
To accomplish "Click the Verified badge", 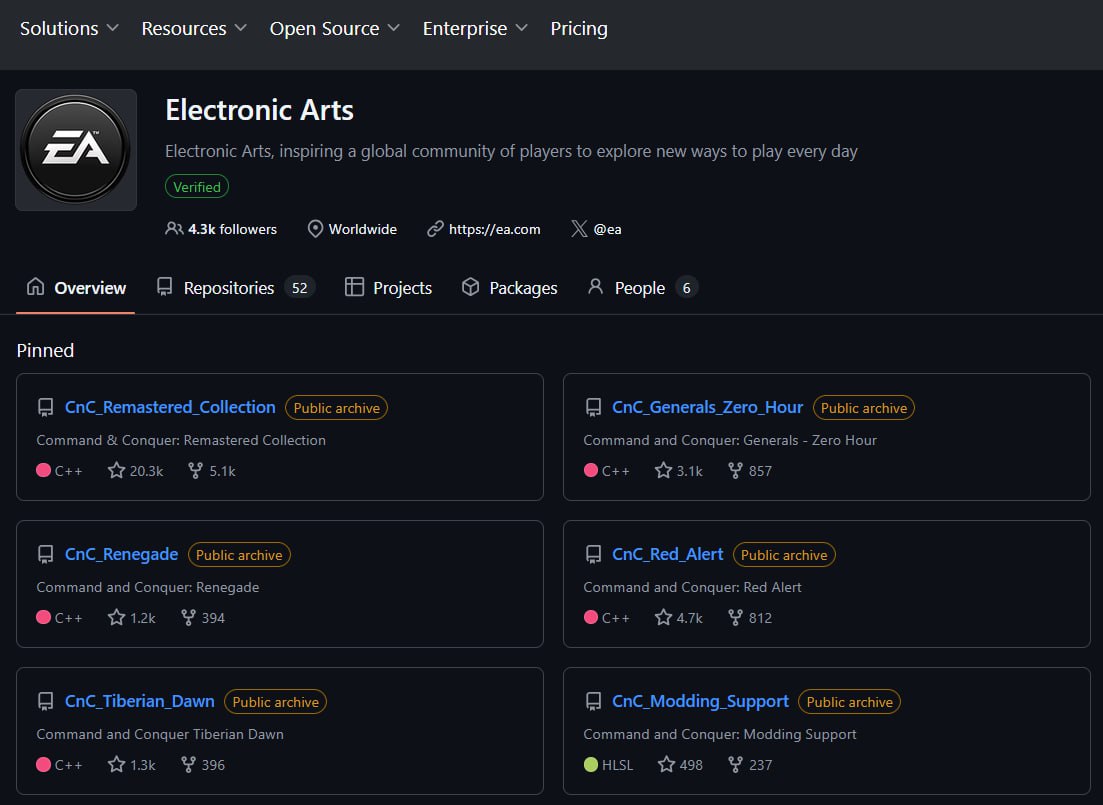I will coord(197,186).
